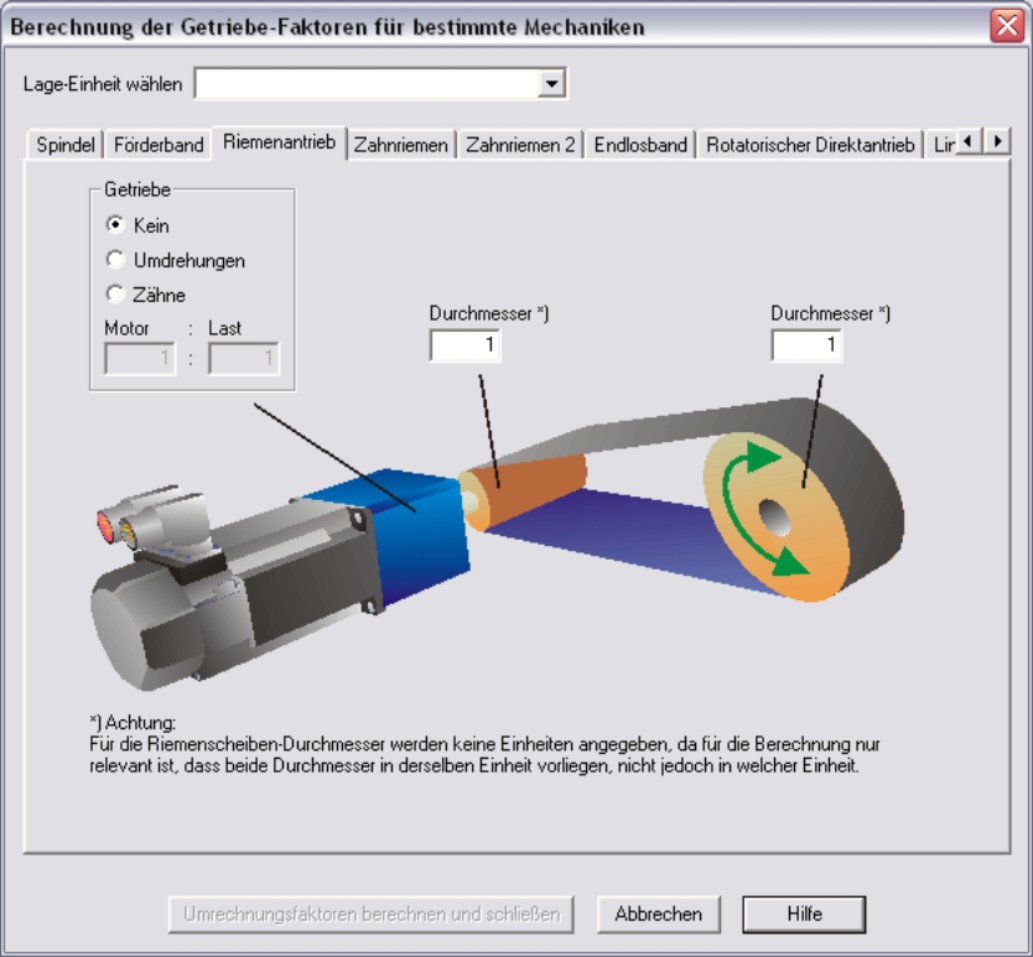
Task: Switch to the Spindel tab
Action: [x=66, y=145]
